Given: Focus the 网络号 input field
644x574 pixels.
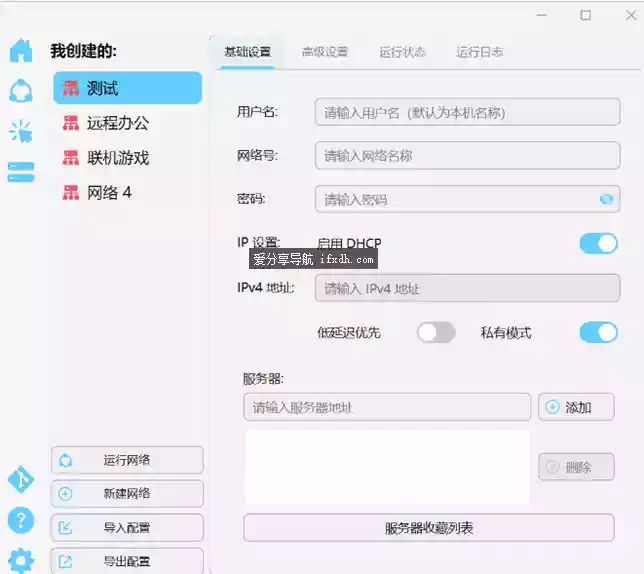Looking at the screenshot, I should (x=467, y=156).
